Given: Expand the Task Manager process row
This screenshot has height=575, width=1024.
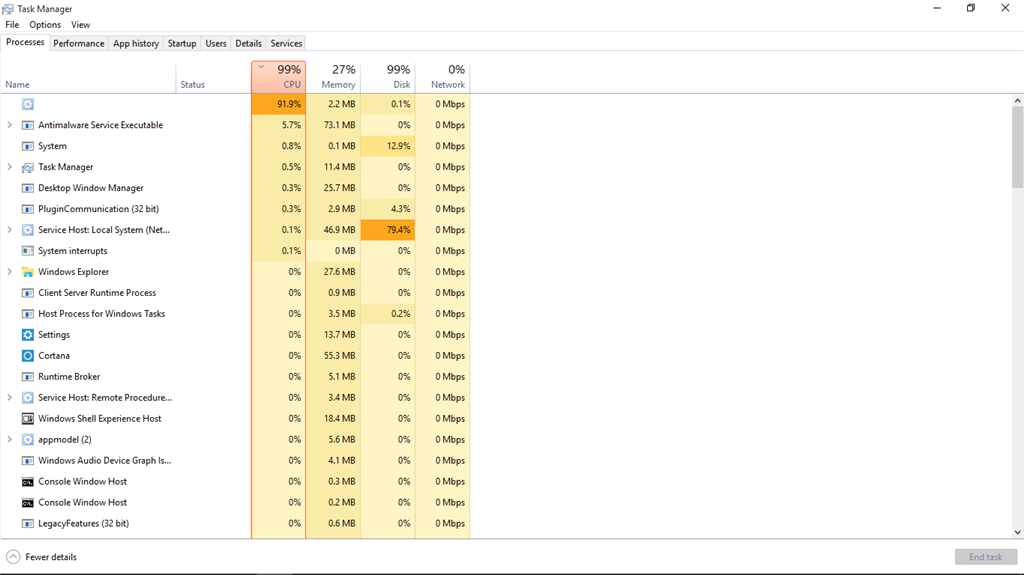Looking at the screenshot, I should (9, 167).
